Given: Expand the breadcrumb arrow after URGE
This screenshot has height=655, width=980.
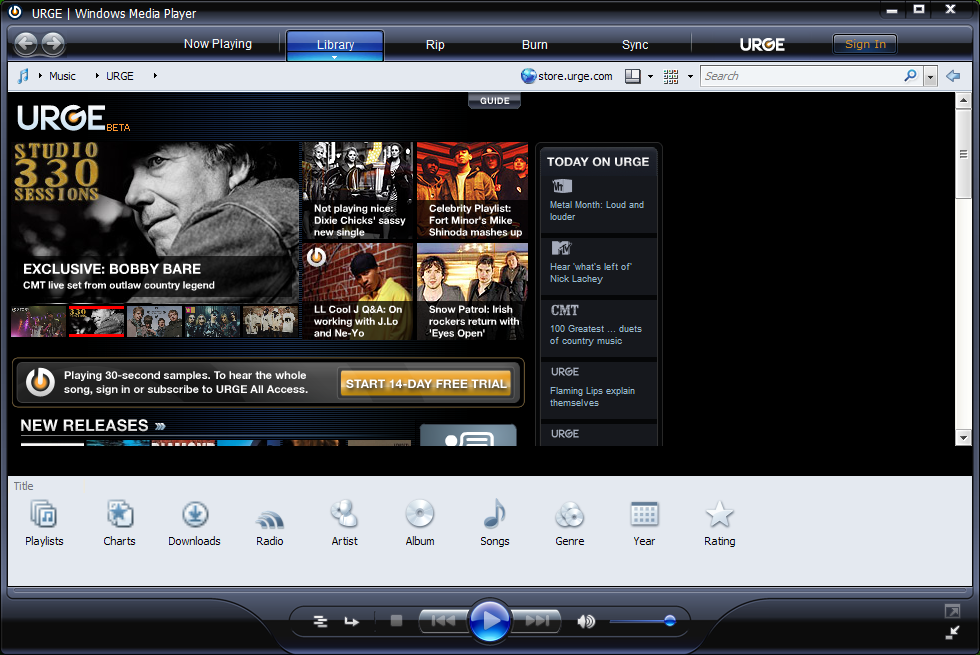Looking at the screenshot, I should 155,76.
